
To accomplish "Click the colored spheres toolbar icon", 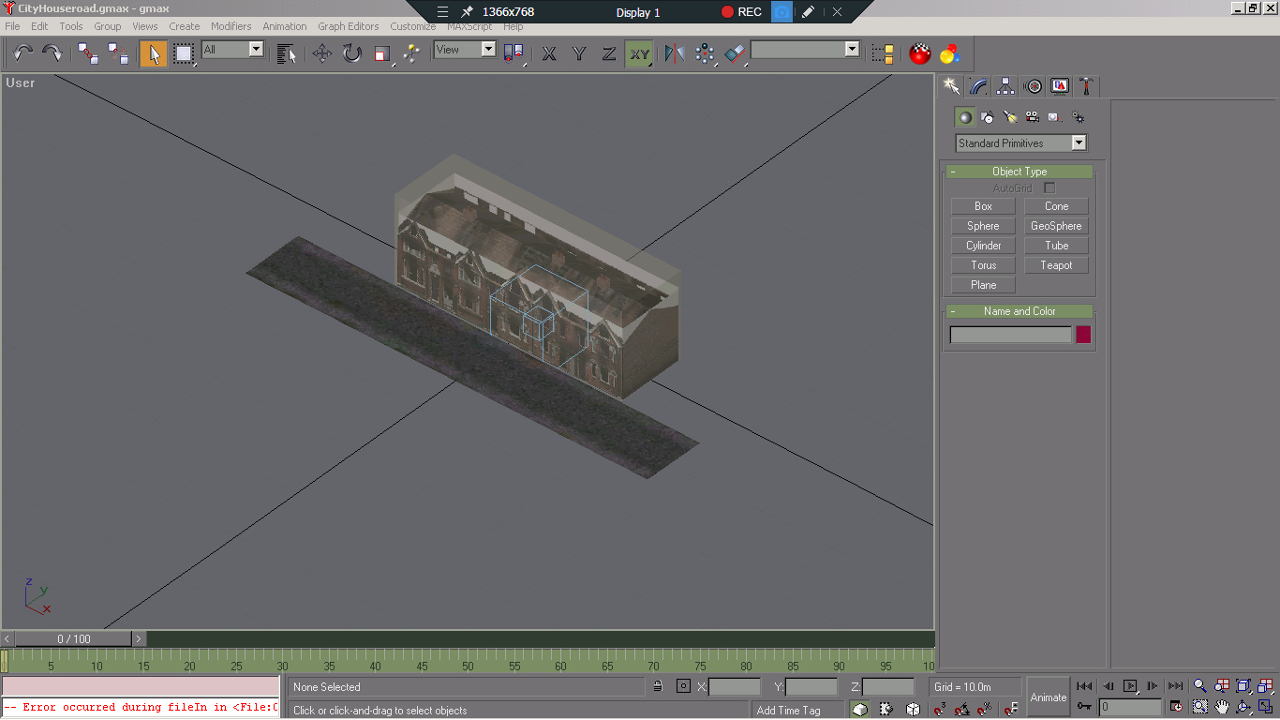I will pyautogui.click(x=949, y=54).
